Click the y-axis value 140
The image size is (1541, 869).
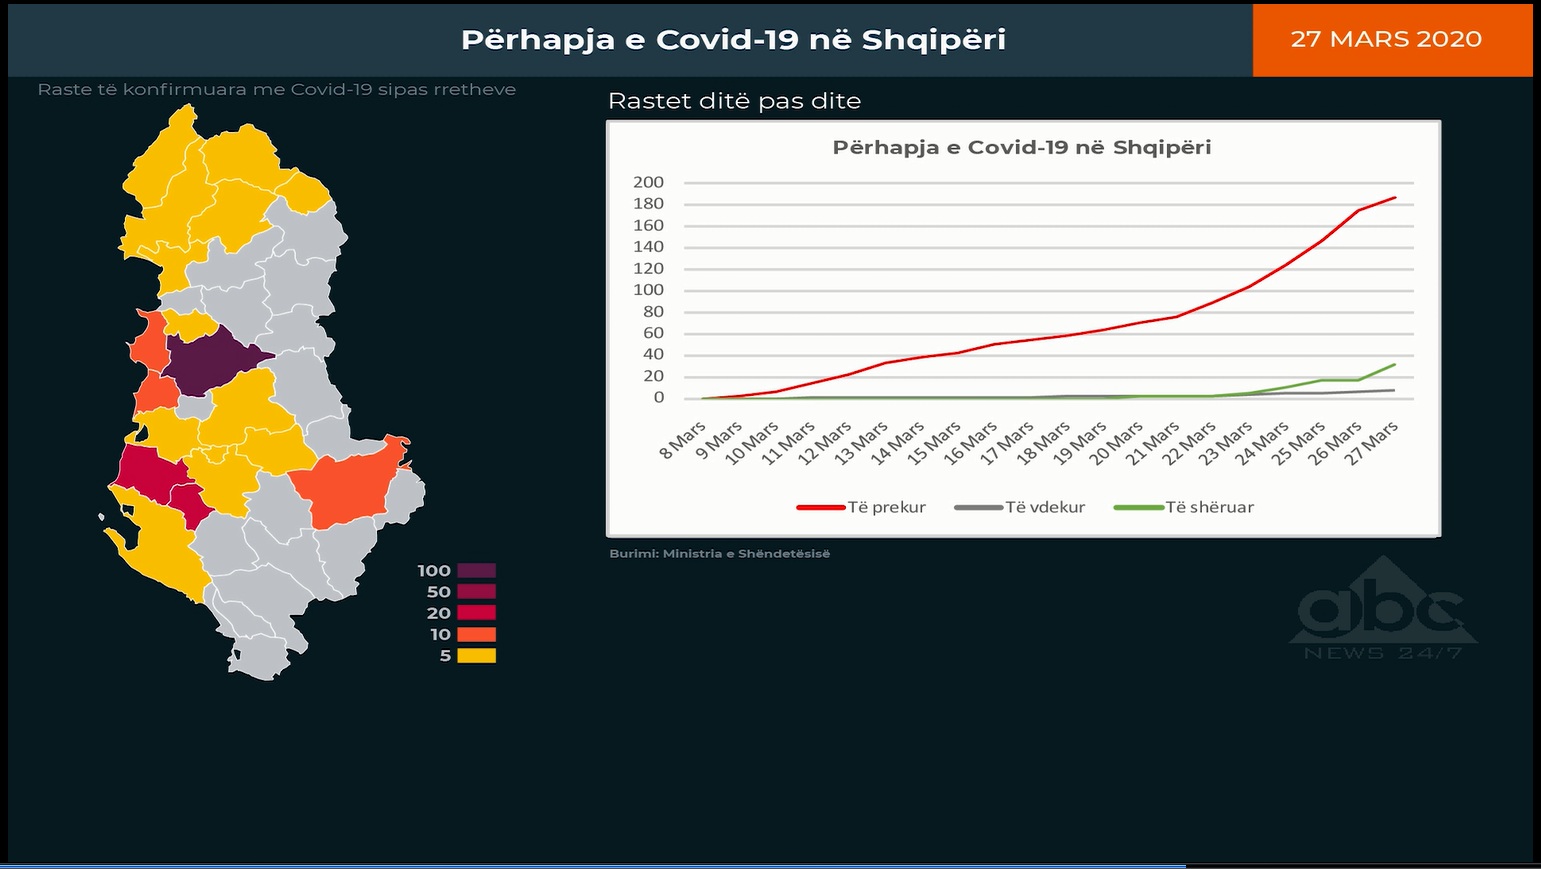(648, 247)
